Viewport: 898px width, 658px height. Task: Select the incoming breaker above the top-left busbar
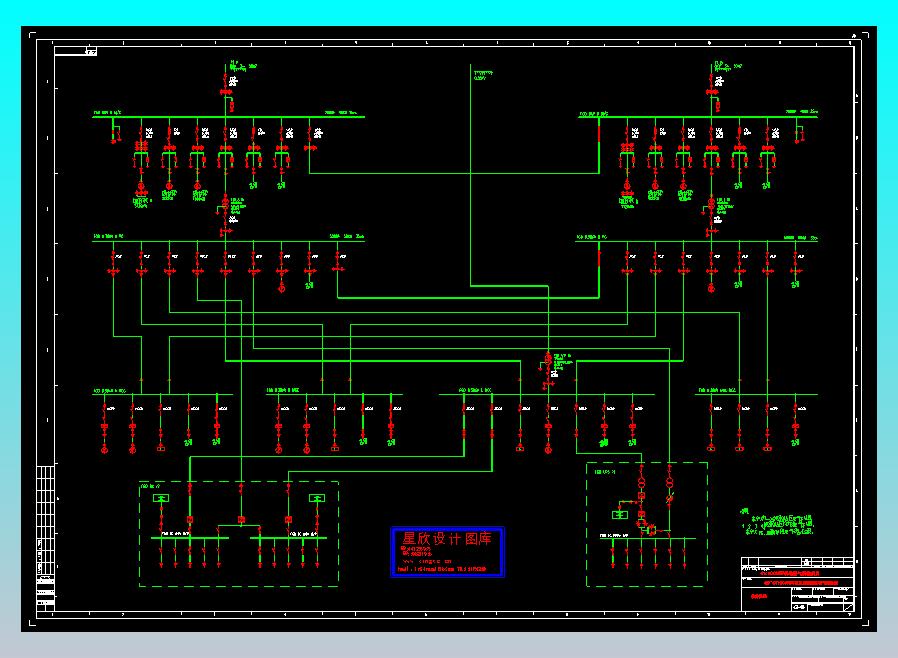click(x=226, y=92)
